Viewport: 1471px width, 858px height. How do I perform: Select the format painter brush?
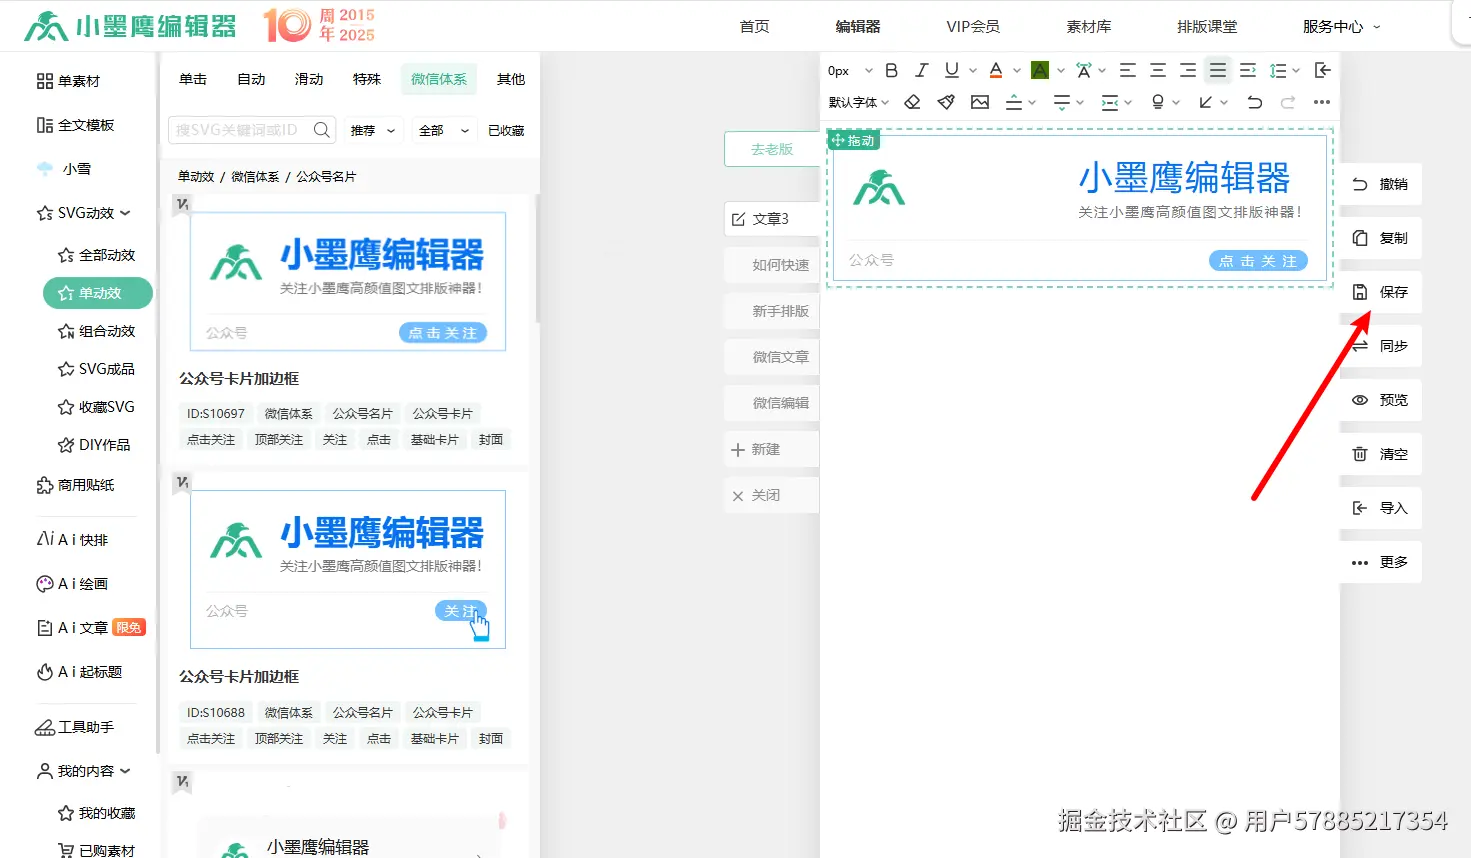(x=946, y=102)
